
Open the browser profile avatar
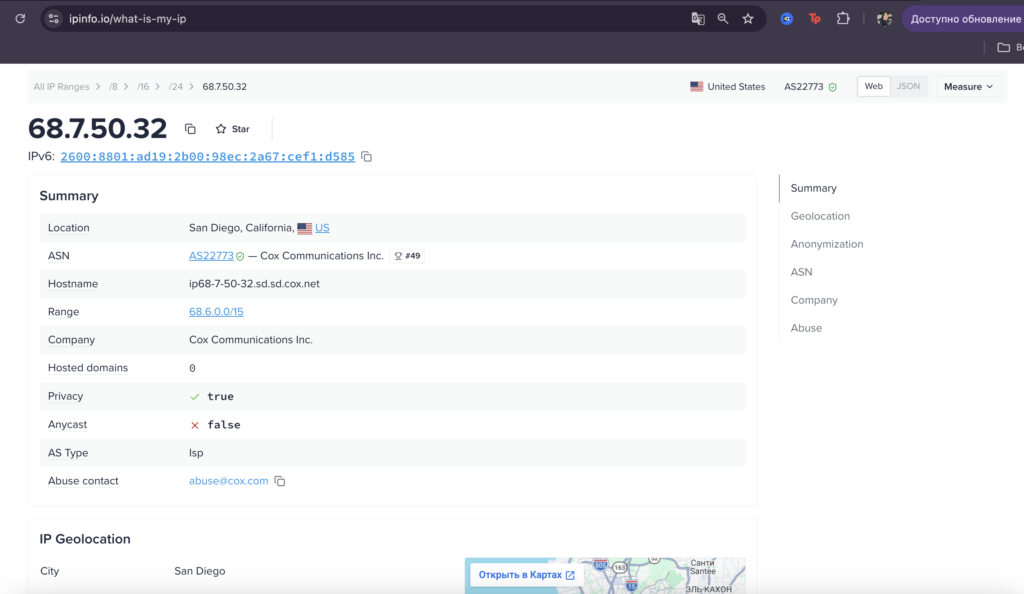884,19
